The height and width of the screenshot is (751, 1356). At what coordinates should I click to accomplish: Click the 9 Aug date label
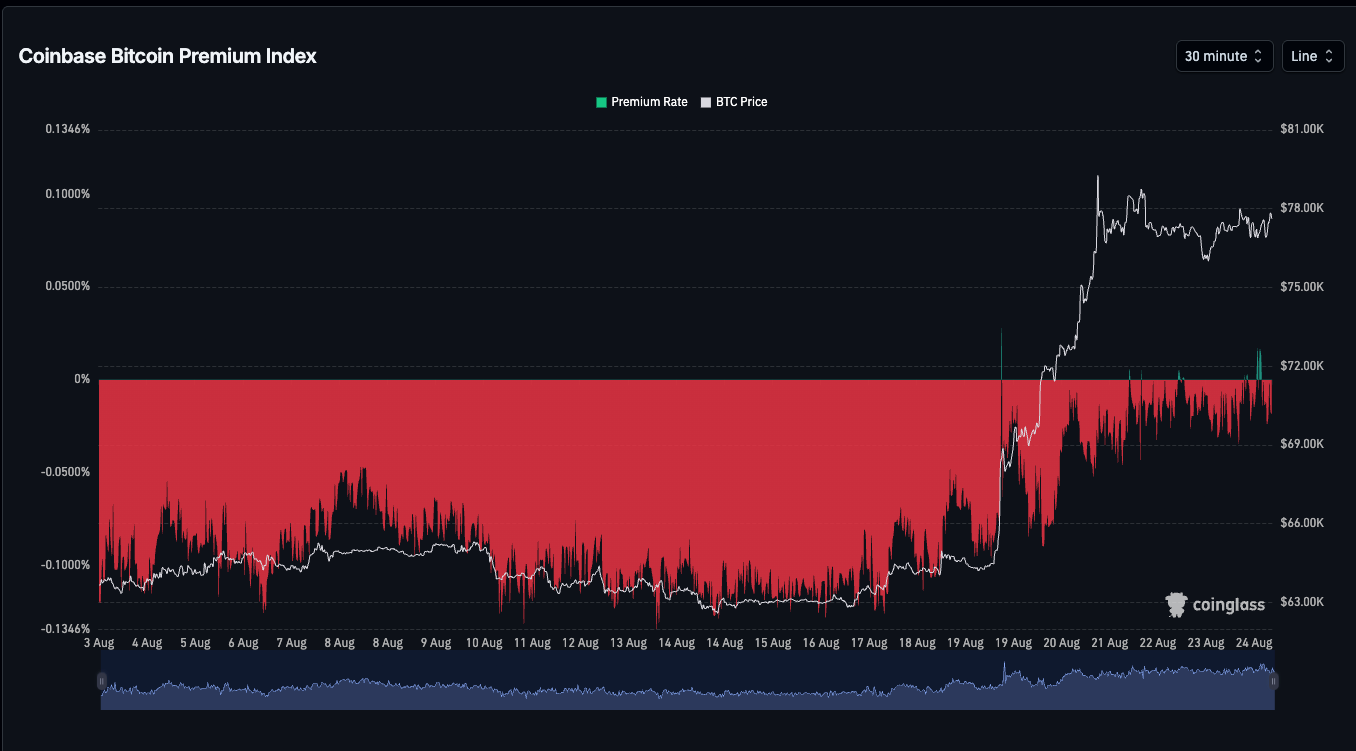[436, 643]
